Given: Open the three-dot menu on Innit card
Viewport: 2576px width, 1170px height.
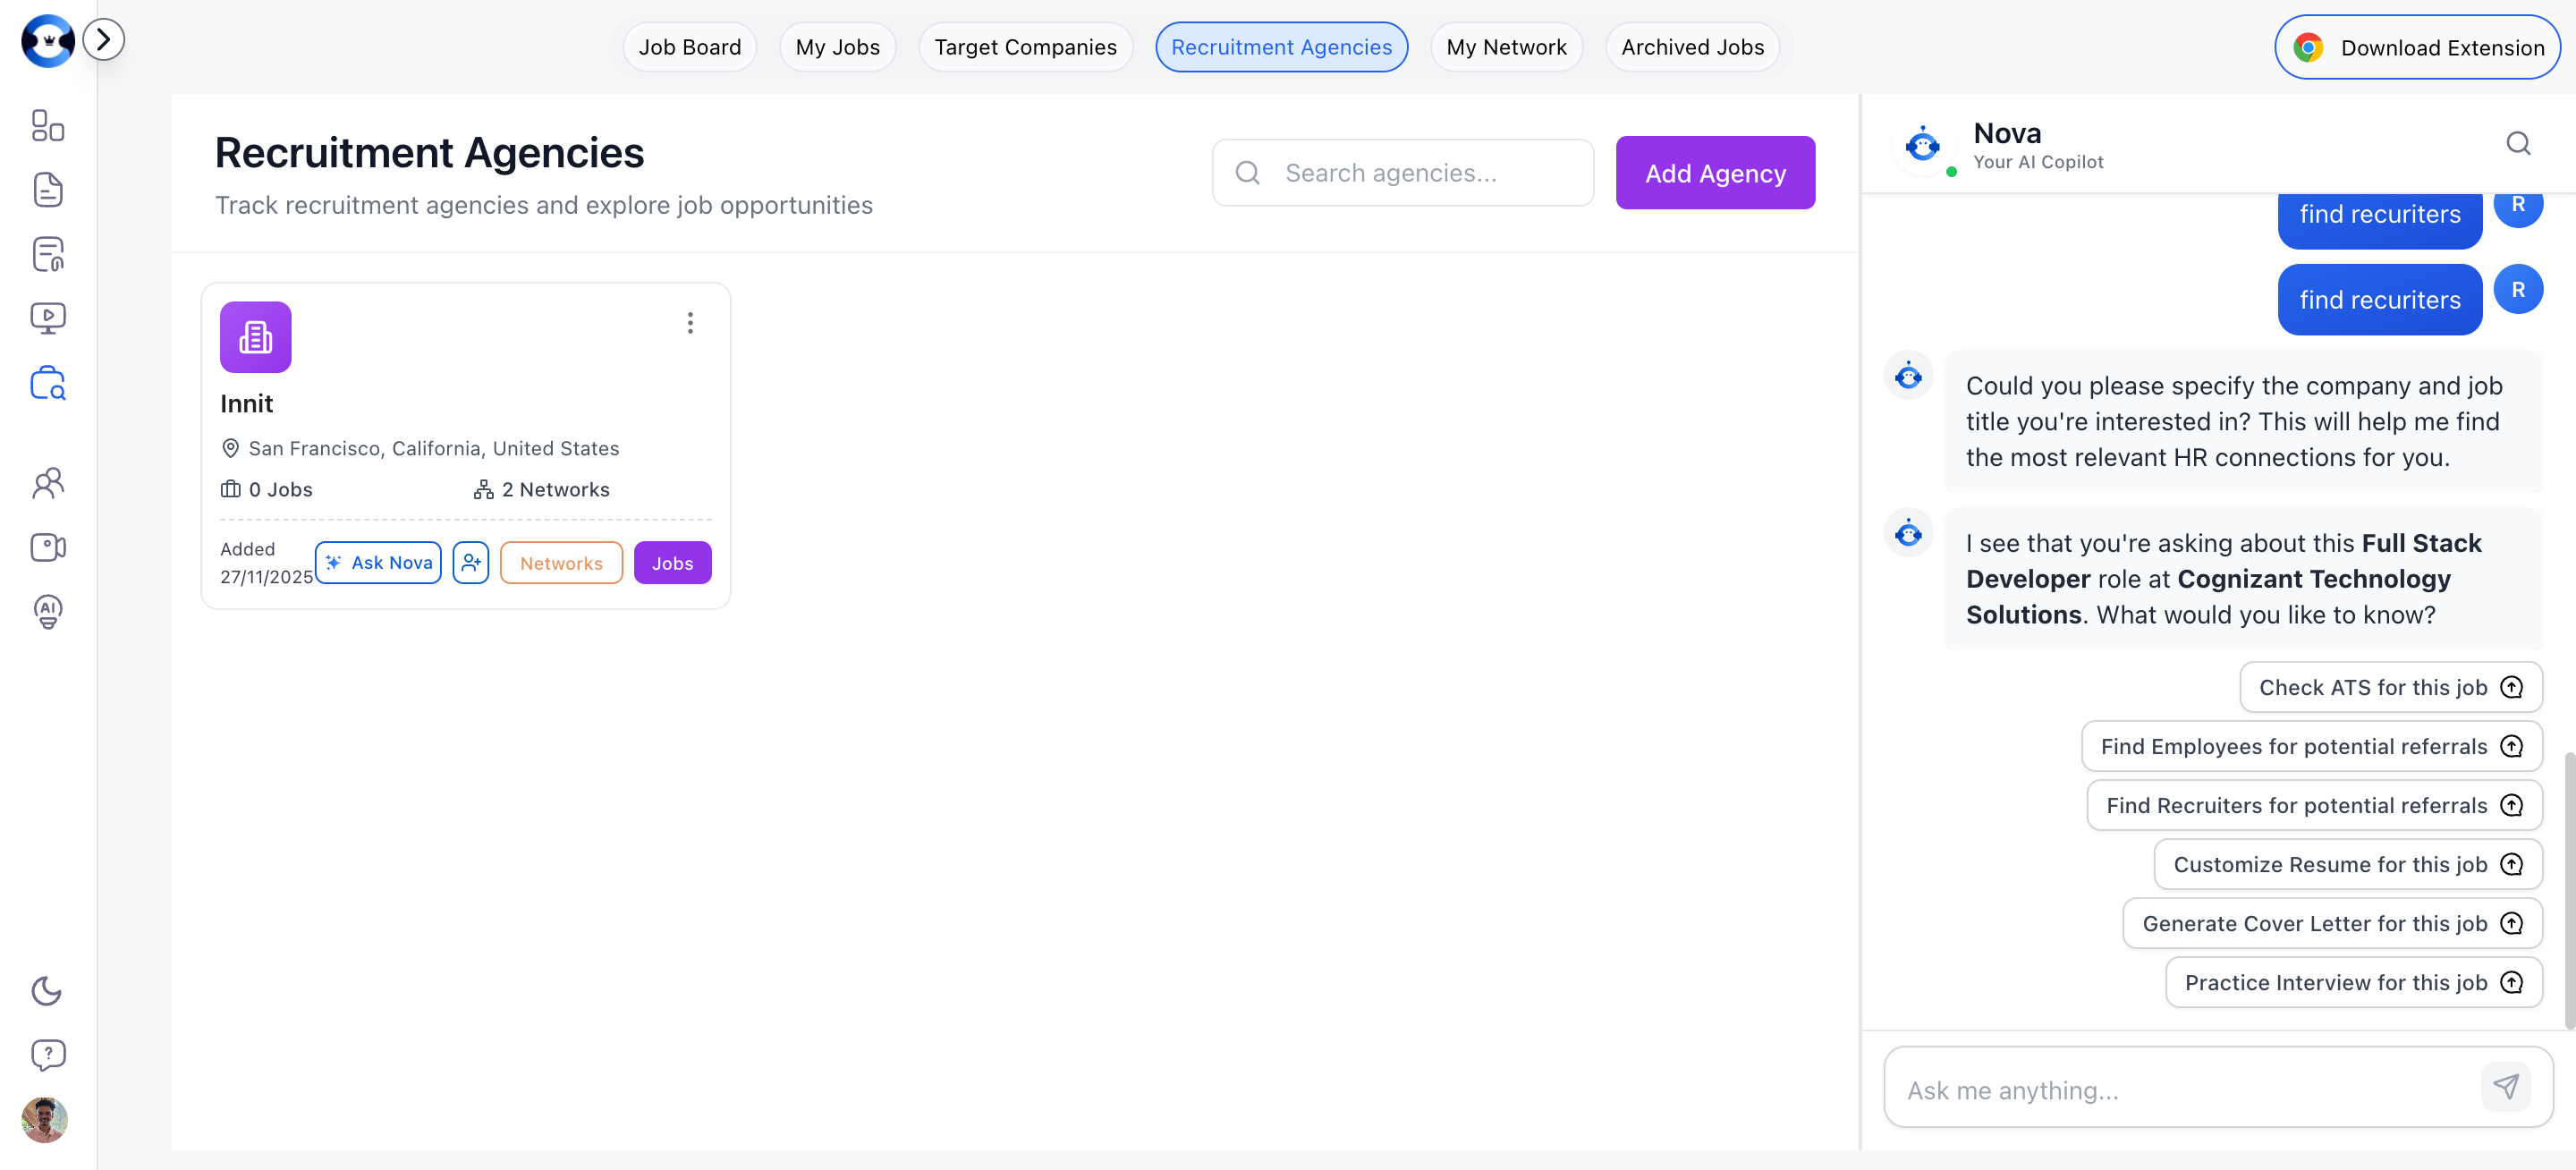Looking at the screenshot, I should 689,322.
